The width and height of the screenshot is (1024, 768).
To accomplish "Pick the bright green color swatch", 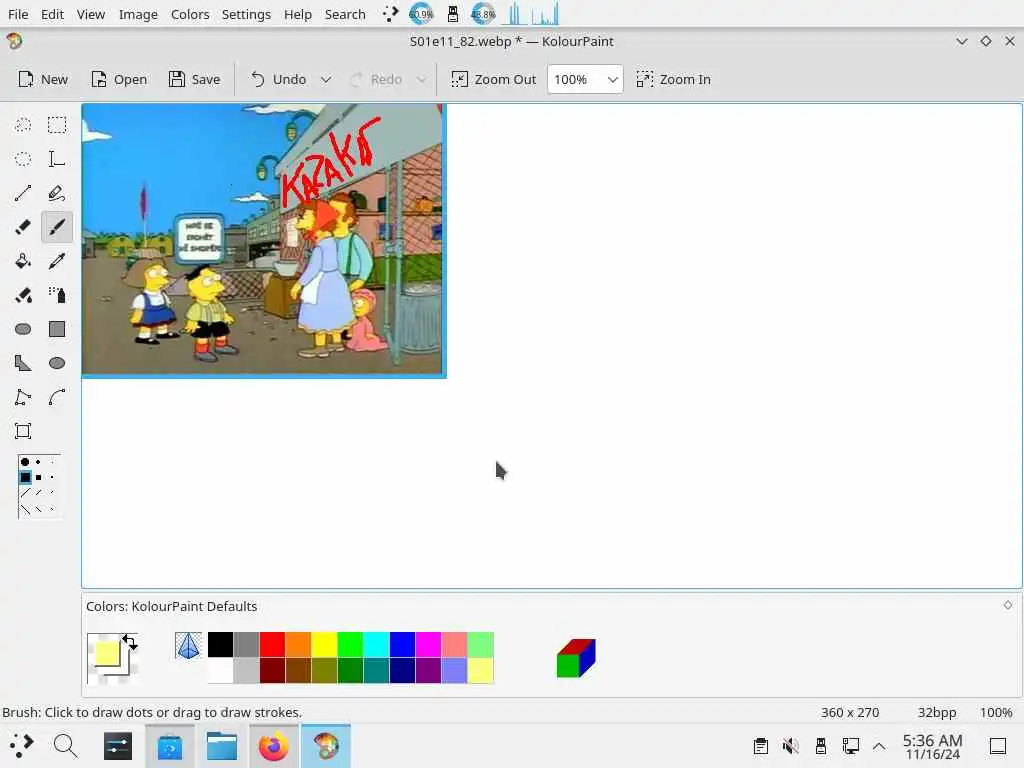I will point(350,645).
